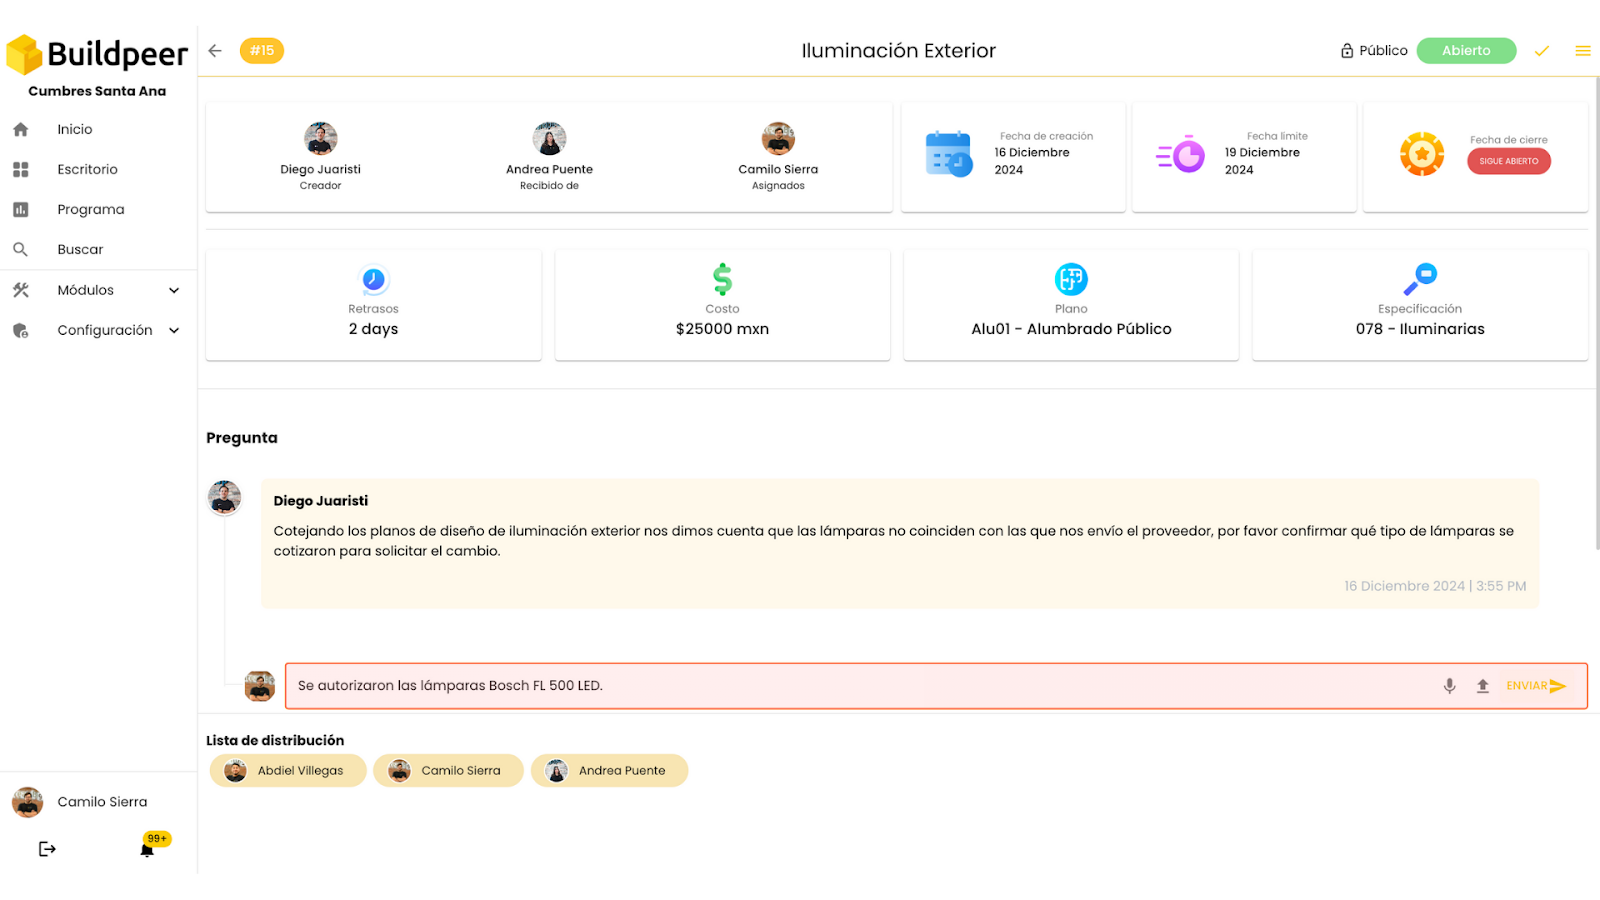Screen dimensions: 1600x900
Task: Click the Módulos tools icon
Action: coord(21,290)
